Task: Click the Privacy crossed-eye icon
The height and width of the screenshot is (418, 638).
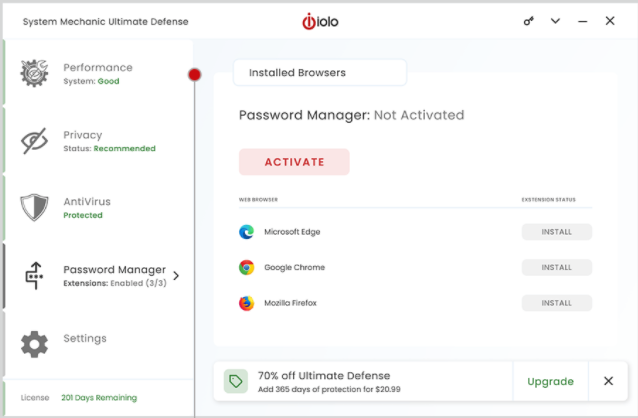Action: (x=35, y=141)
